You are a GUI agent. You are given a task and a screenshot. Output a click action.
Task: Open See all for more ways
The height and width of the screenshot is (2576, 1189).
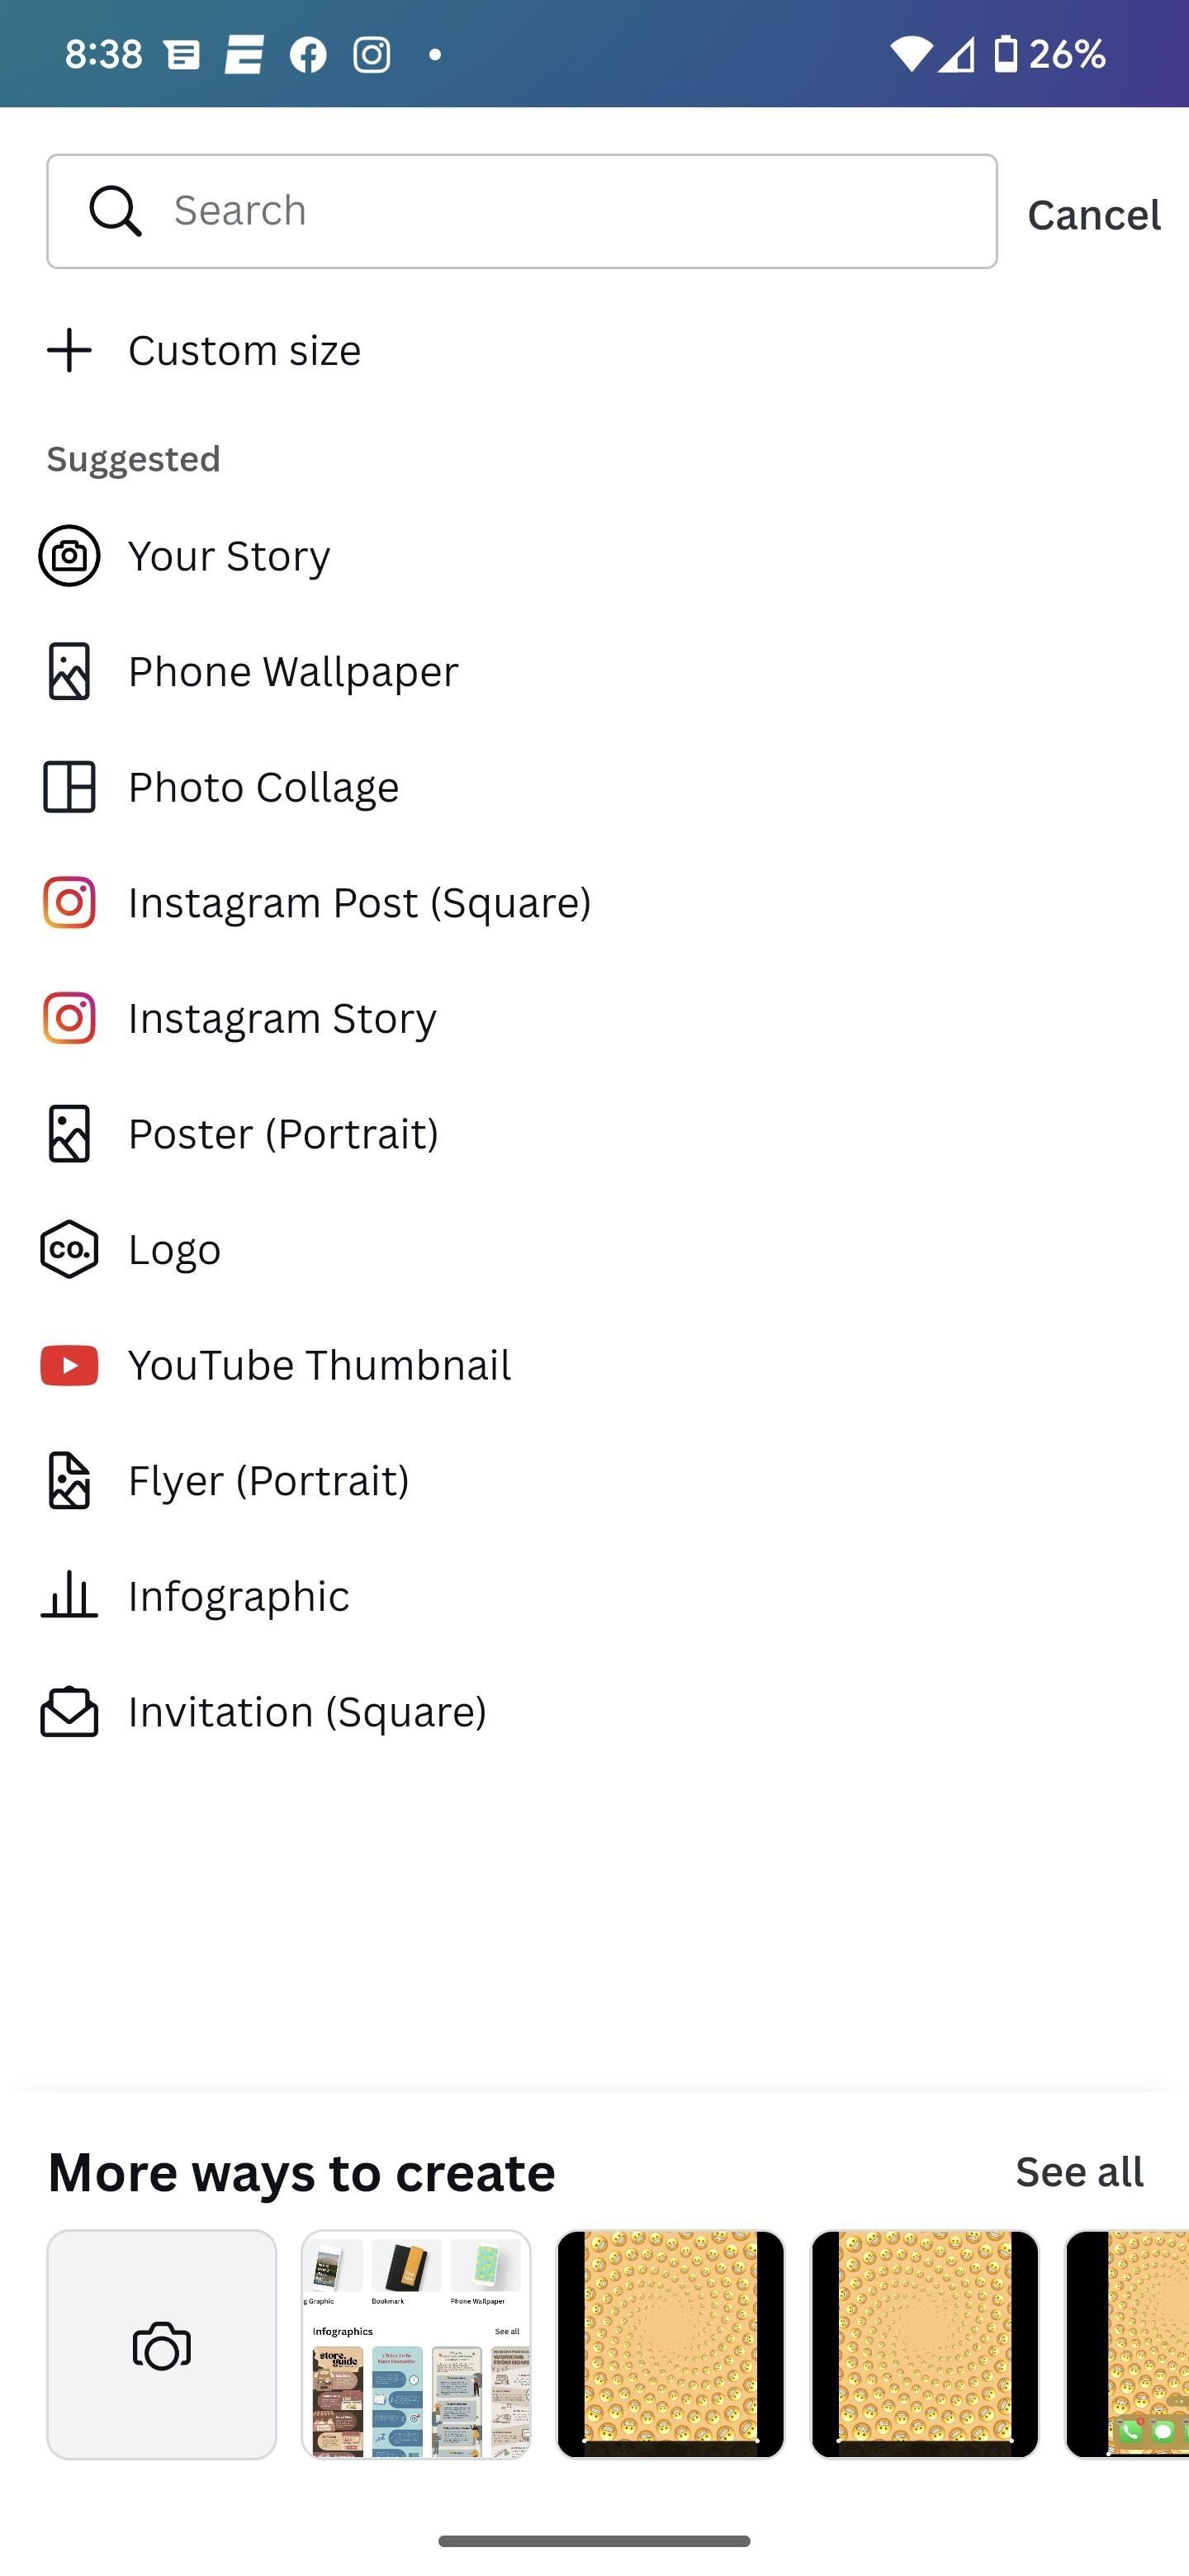tap(1079, 2172)
